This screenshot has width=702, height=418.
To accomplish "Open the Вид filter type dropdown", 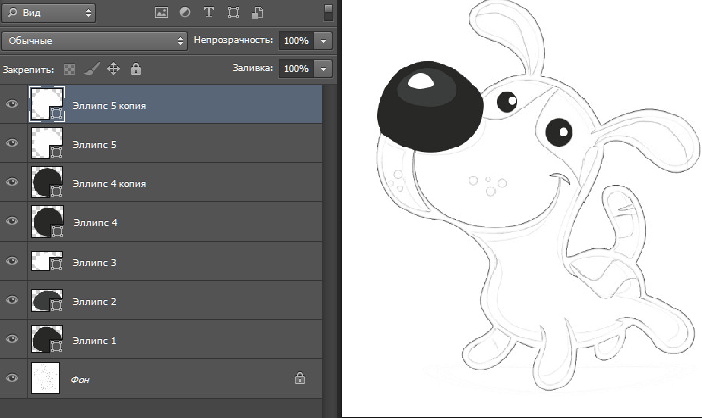I will click(49, 14).
